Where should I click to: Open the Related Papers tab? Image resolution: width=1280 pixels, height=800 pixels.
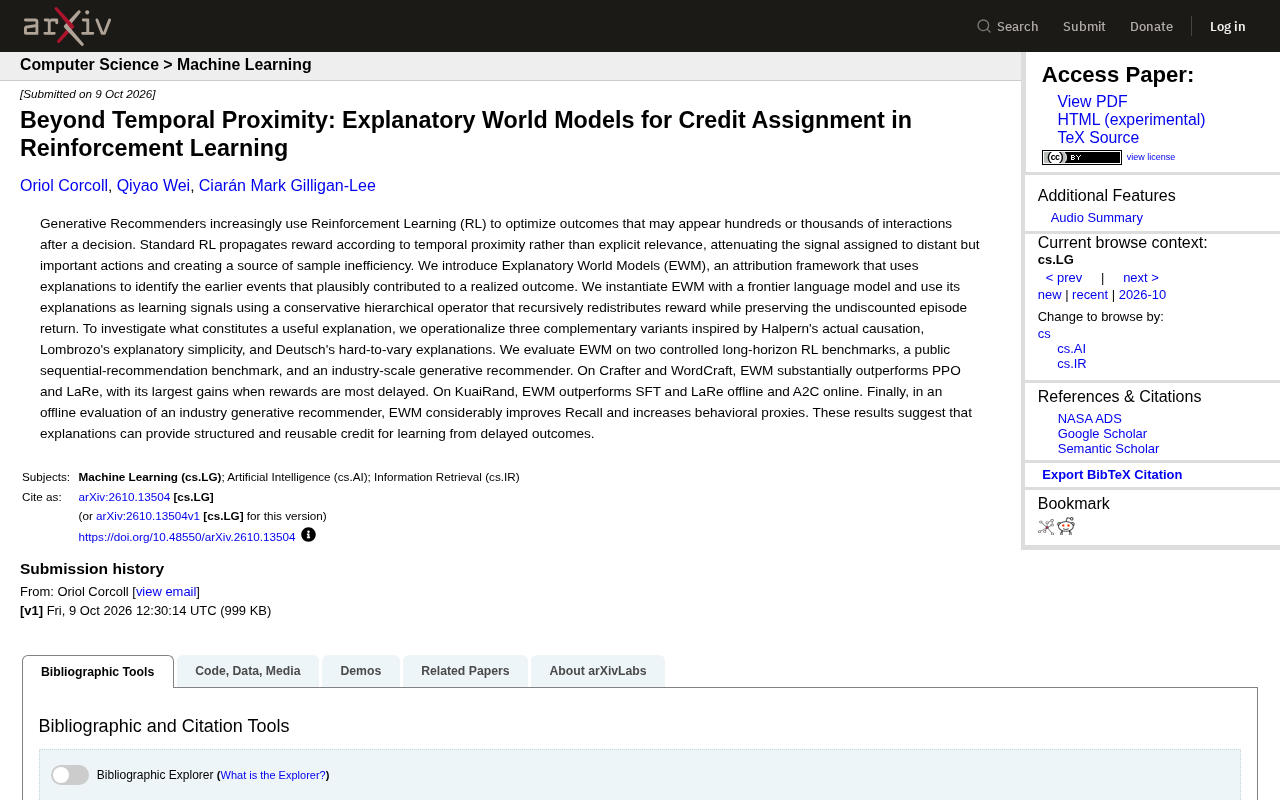(465, 671)
